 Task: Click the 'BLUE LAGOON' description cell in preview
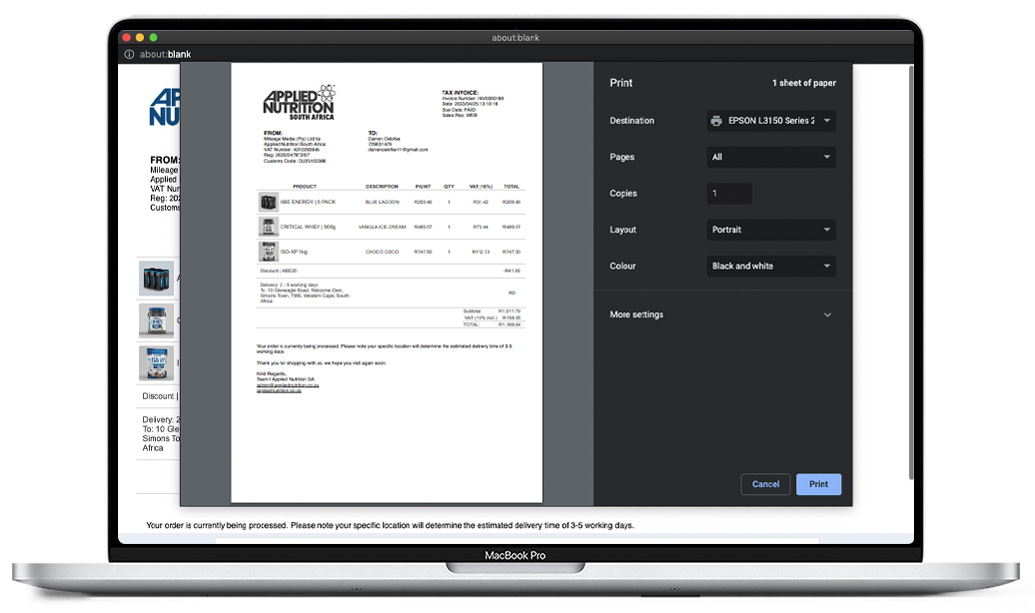[382, 202]
